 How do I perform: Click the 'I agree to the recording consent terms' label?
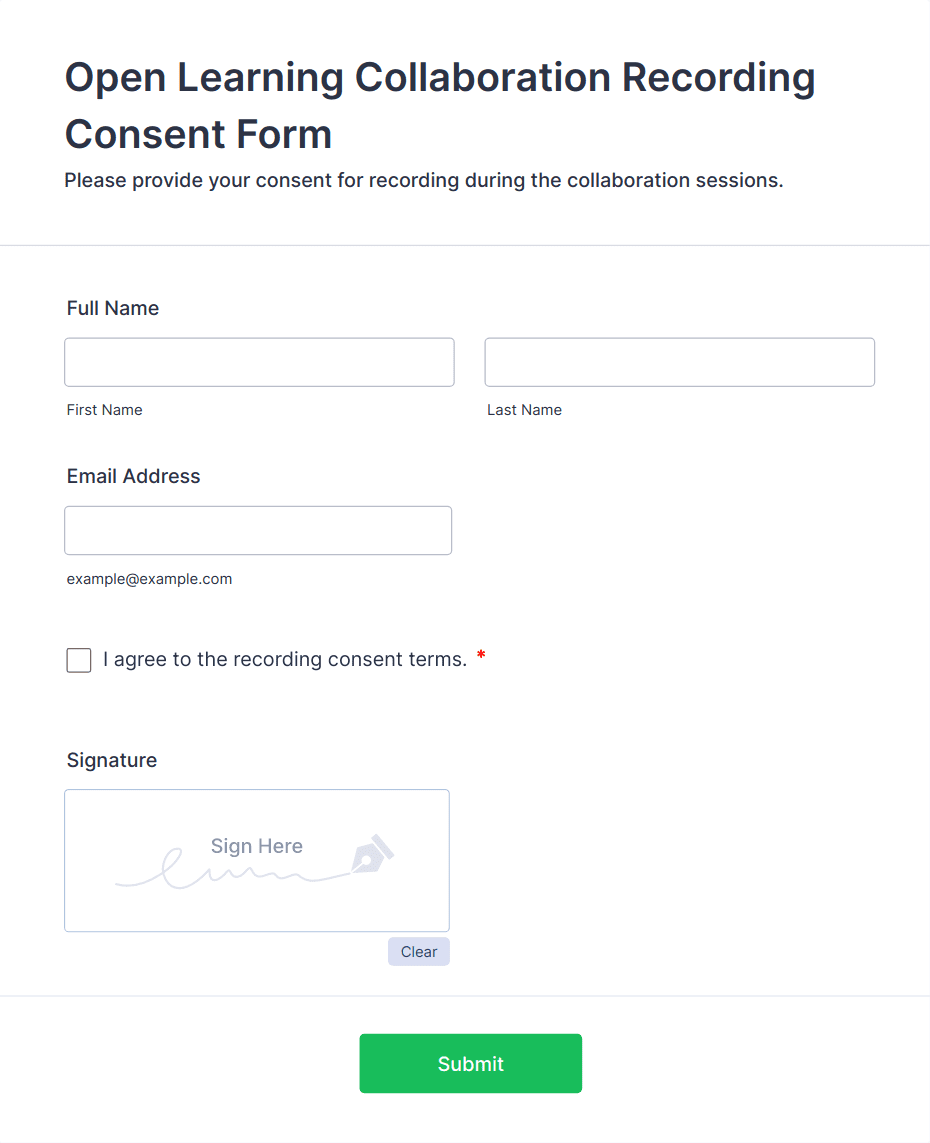click(x=285, y=660)
